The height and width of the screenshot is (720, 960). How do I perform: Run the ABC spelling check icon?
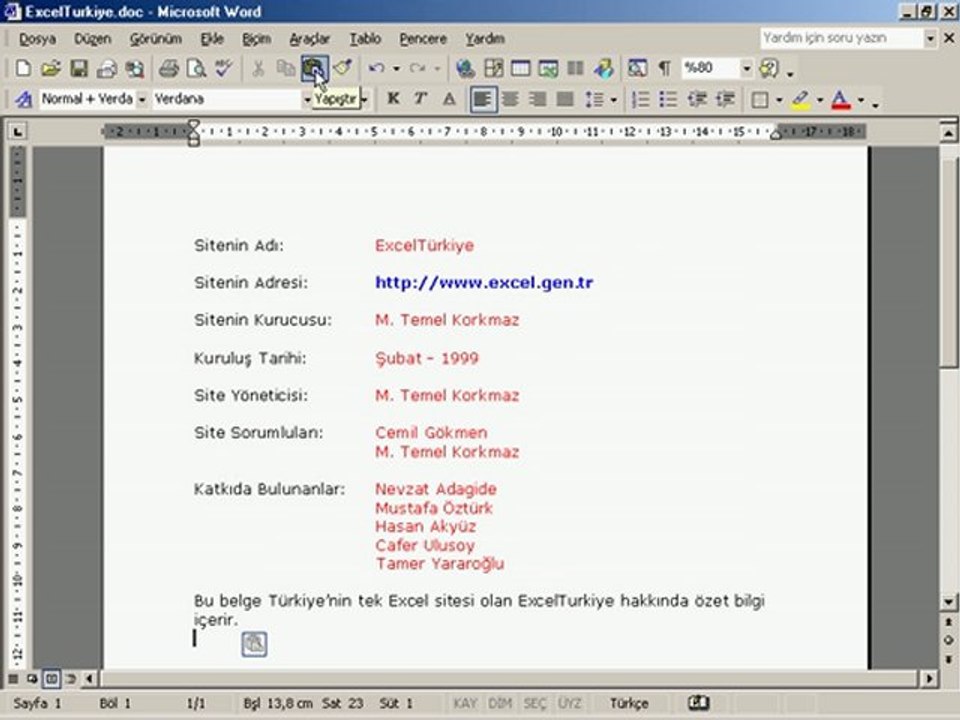[x=224, y=68]
